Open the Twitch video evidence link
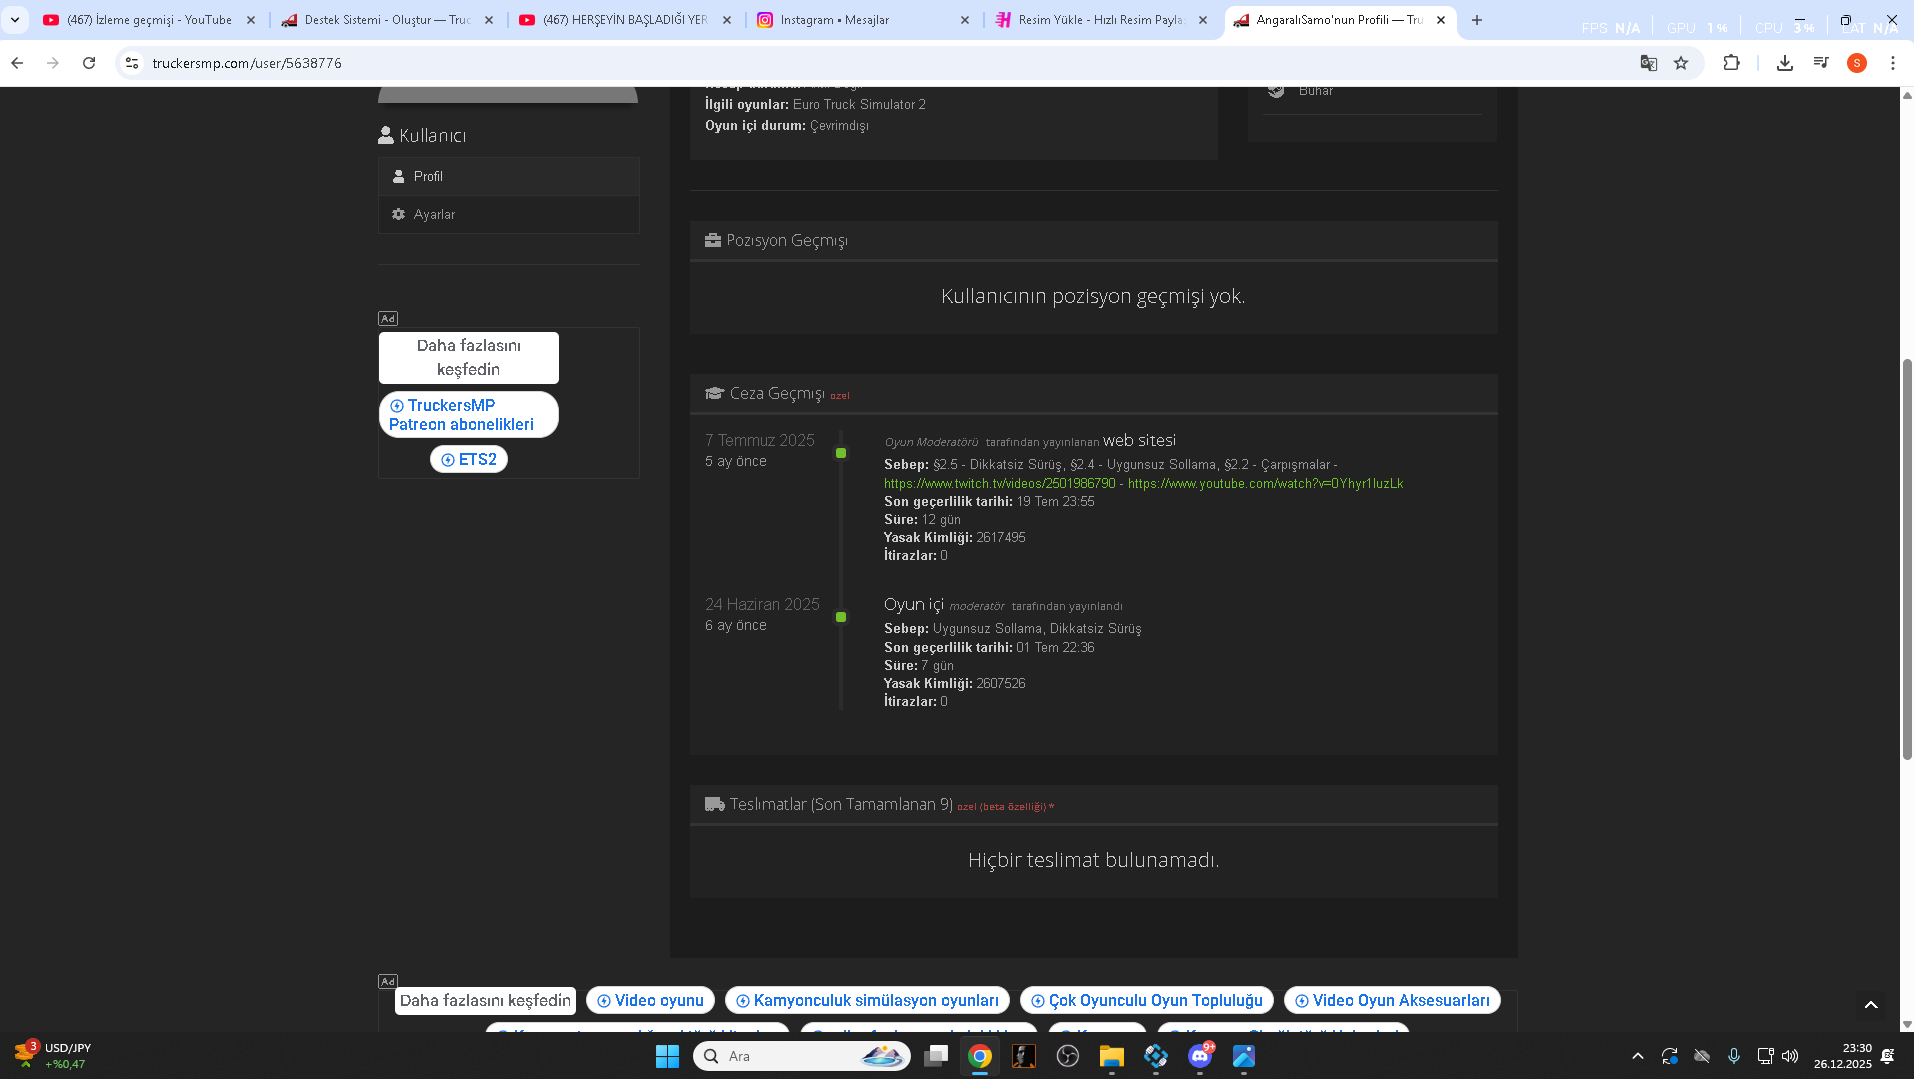1914x1079 pixels. pos(999,483)
